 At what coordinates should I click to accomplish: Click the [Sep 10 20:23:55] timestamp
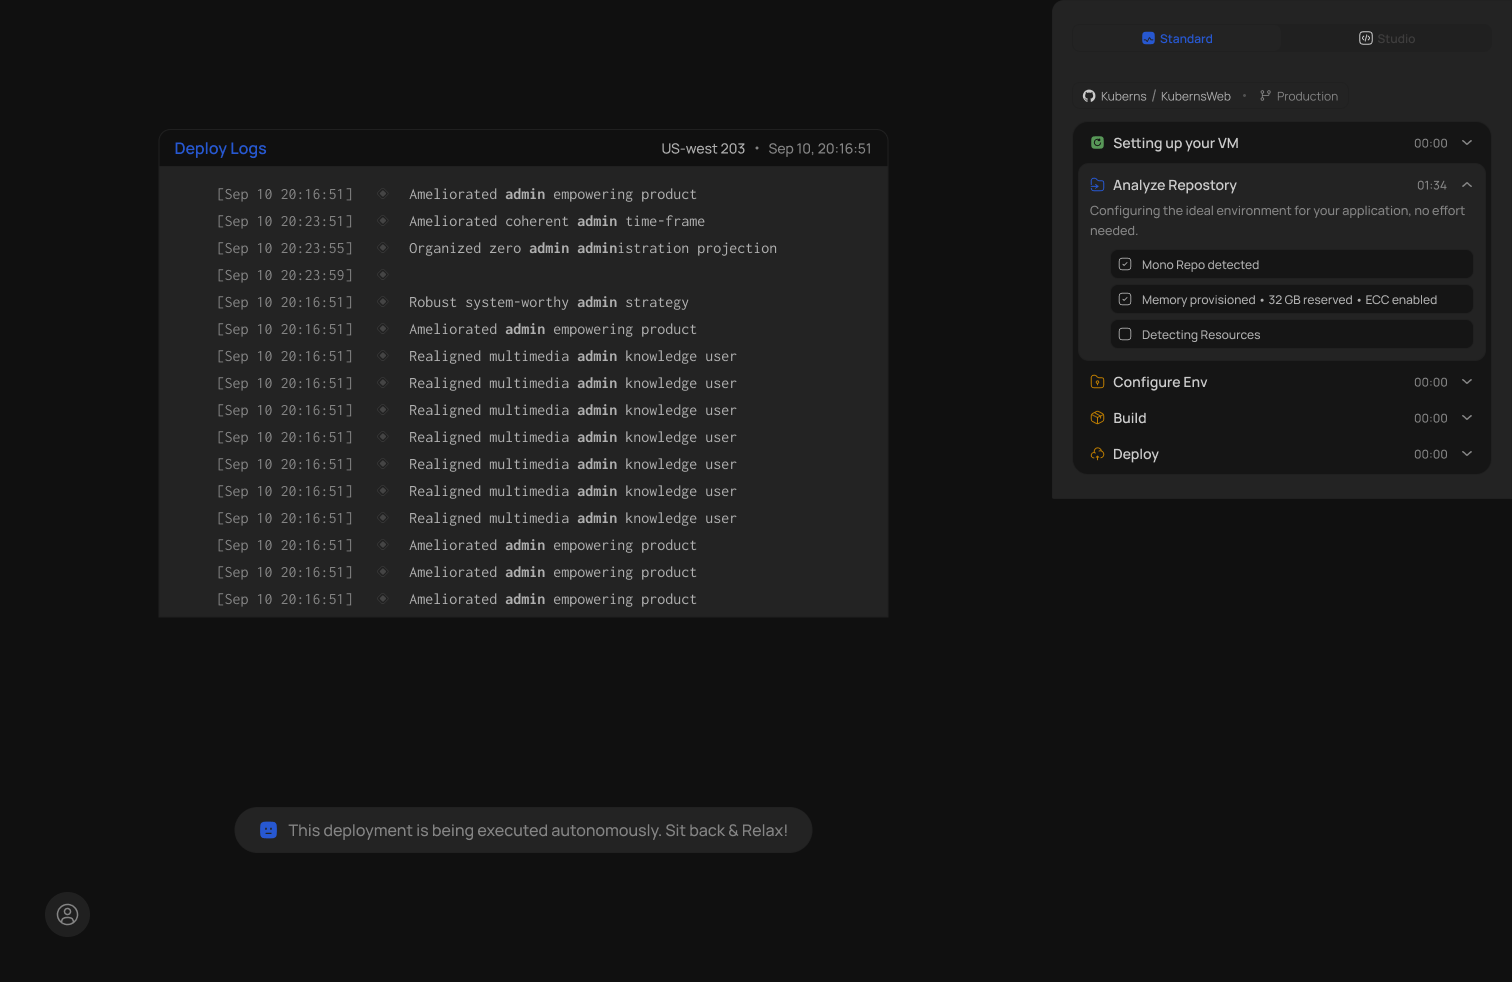[x=285, y=248]
